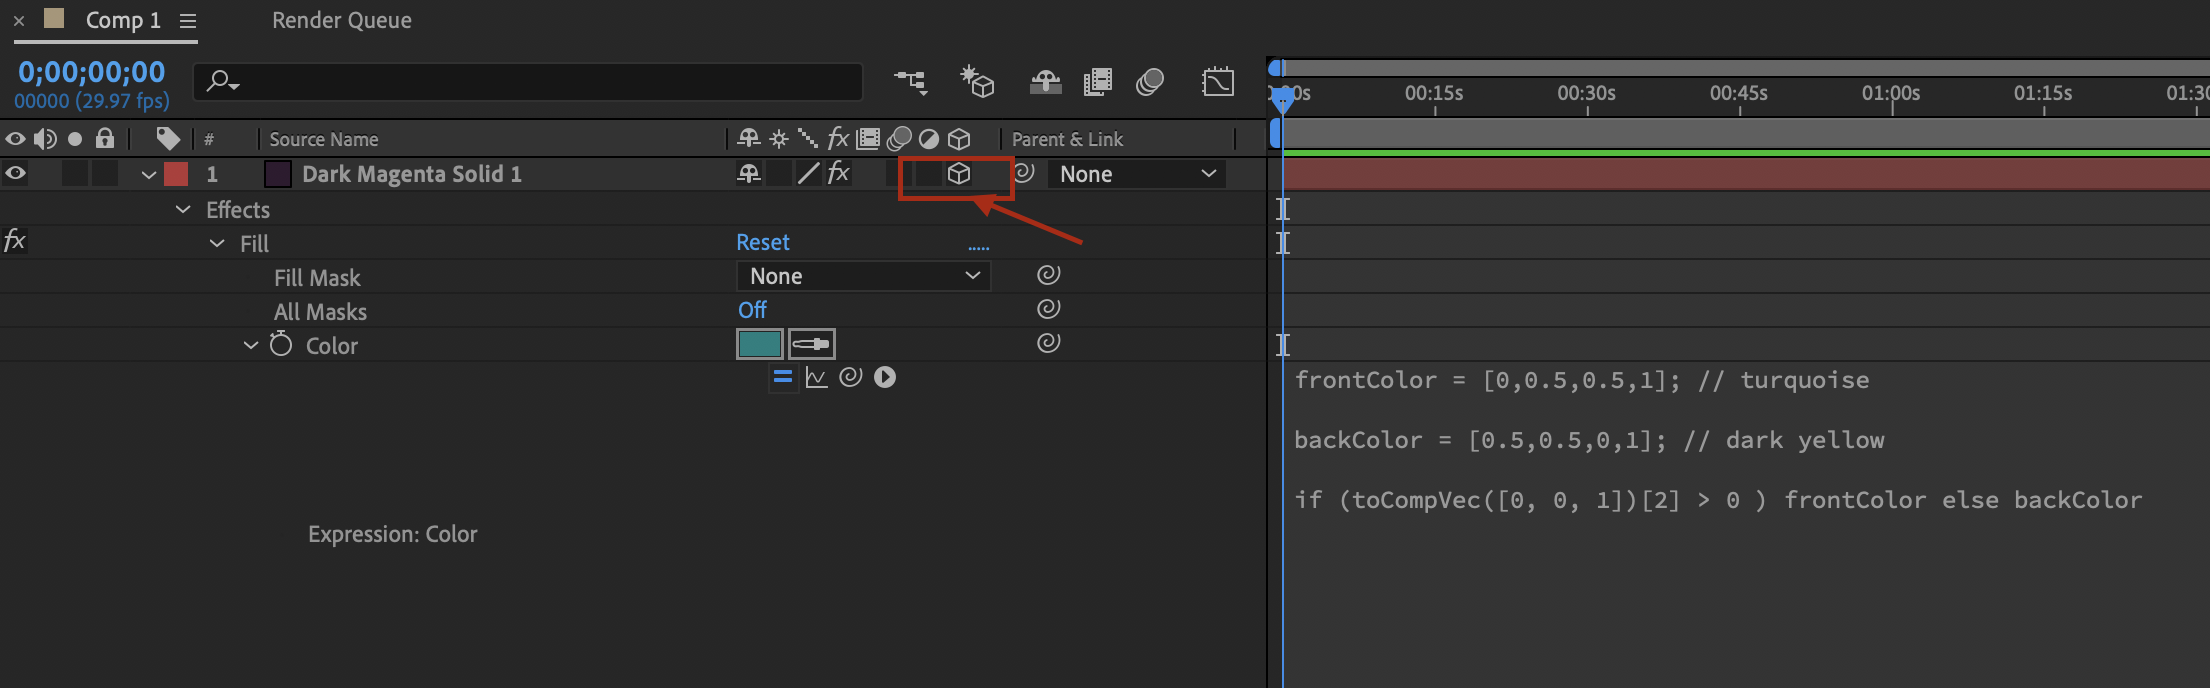The image size is (2210, 688).
Task: Click the frontColor expression line
Action: 1582,380
